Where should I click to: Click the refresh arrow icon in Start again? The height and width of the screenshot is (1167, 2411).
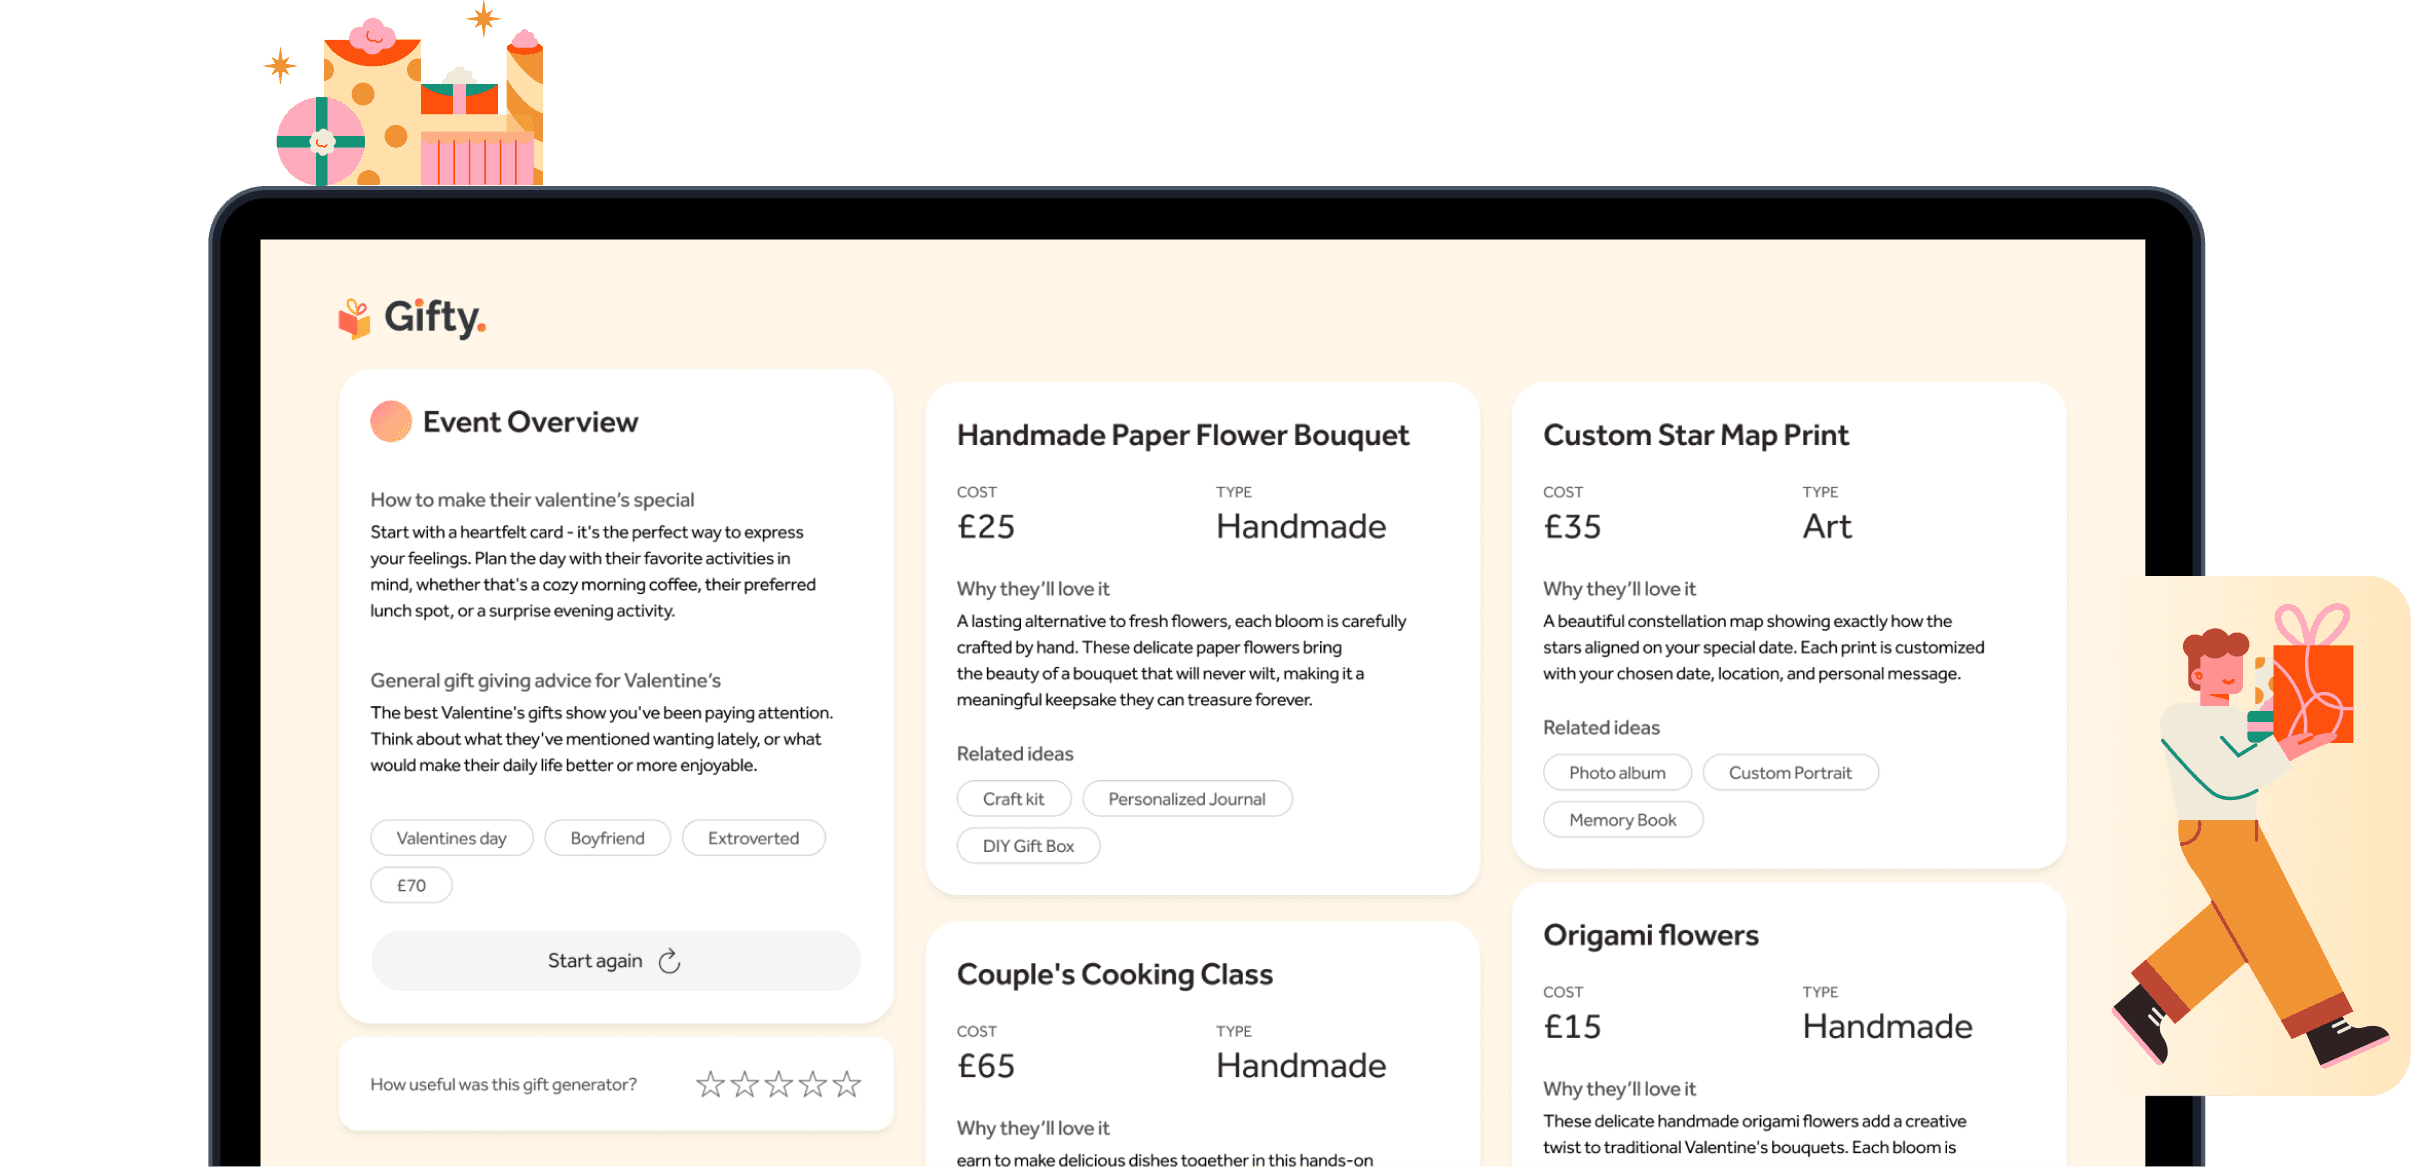point(670,961)
